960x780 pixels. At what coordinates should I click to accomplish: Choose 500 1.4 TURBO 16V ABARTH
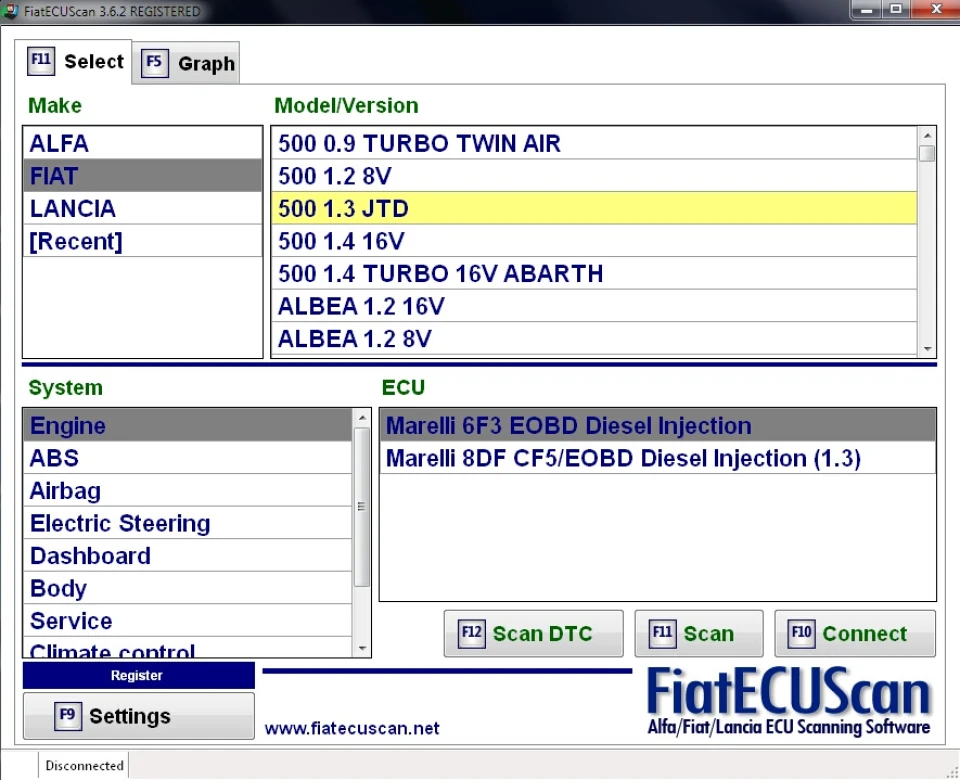click(594, 273)
